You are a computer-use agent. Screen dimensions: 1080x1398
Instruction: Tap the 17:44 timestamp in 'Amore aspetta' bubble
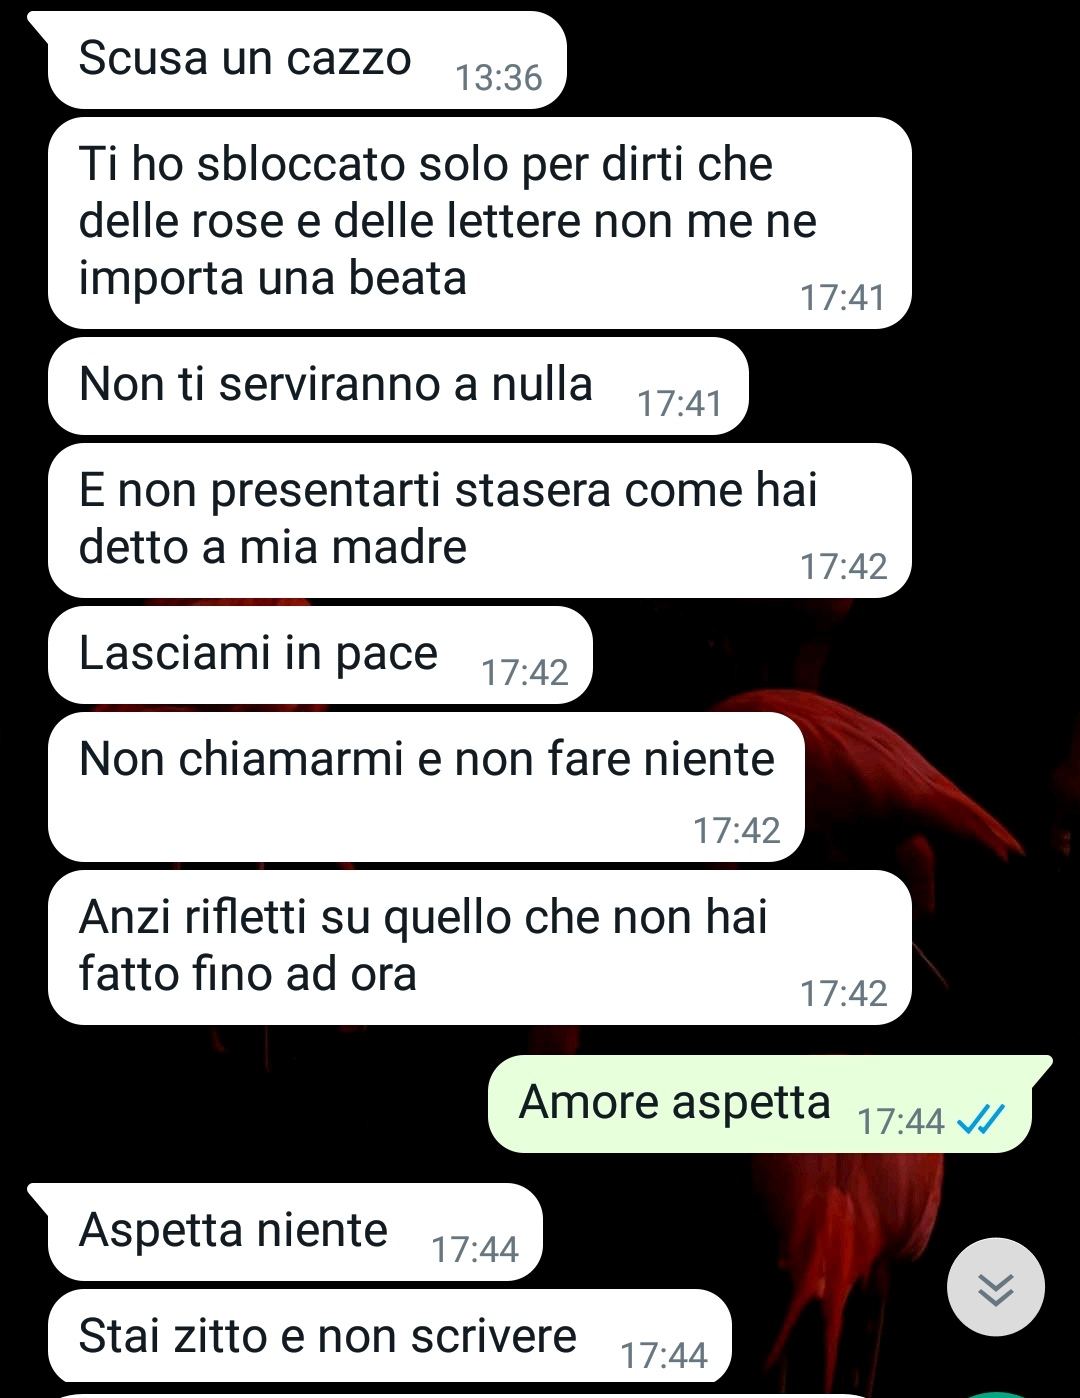point(900,1122)
